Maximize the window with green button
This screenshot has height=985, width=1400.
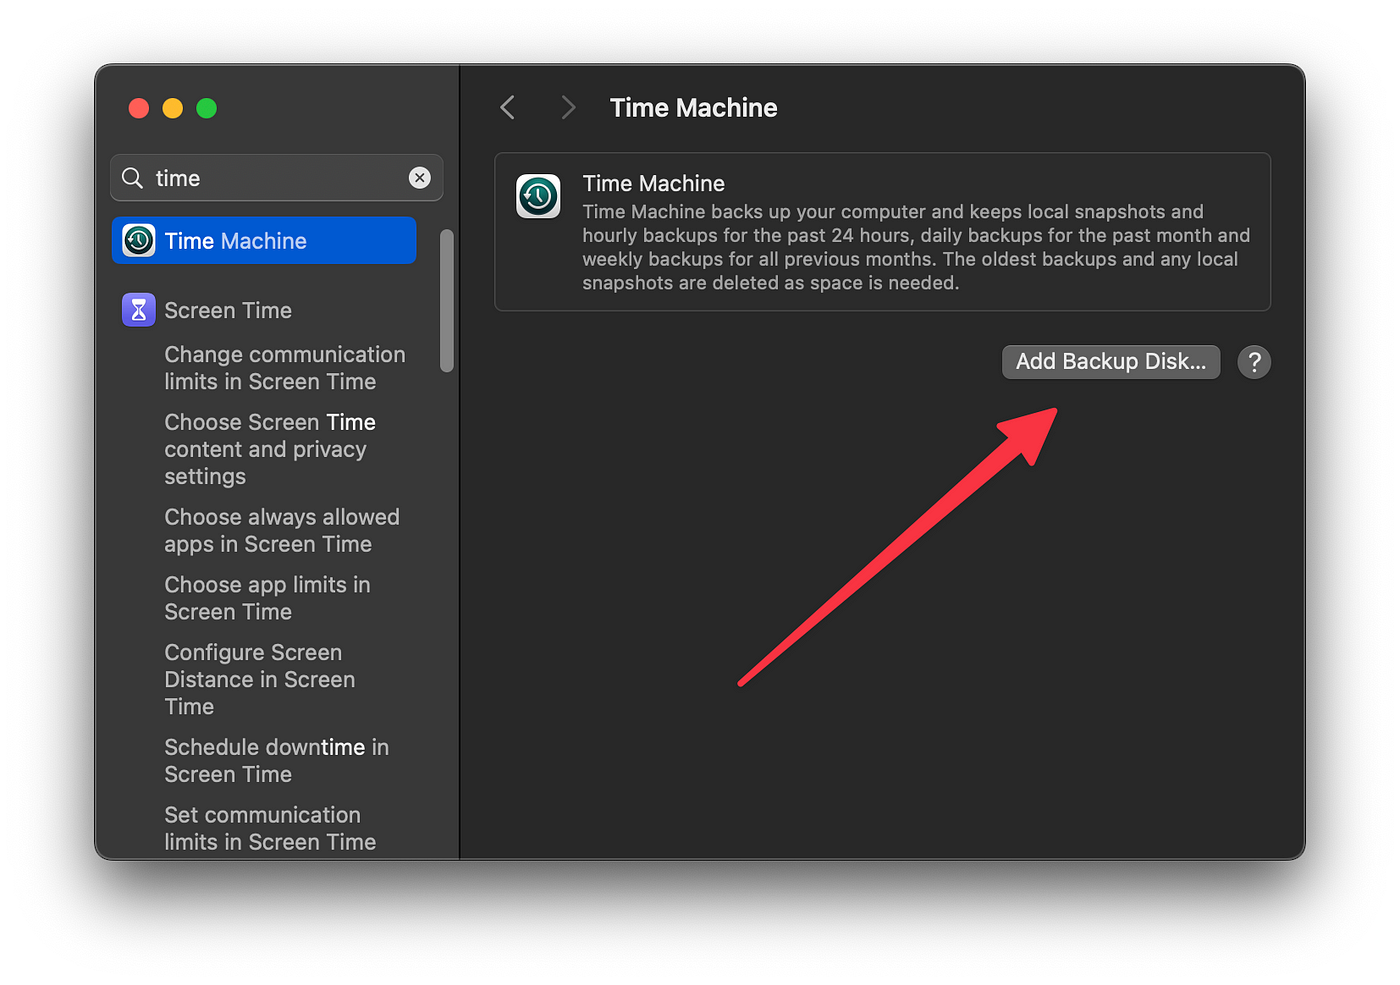(207, 108)
